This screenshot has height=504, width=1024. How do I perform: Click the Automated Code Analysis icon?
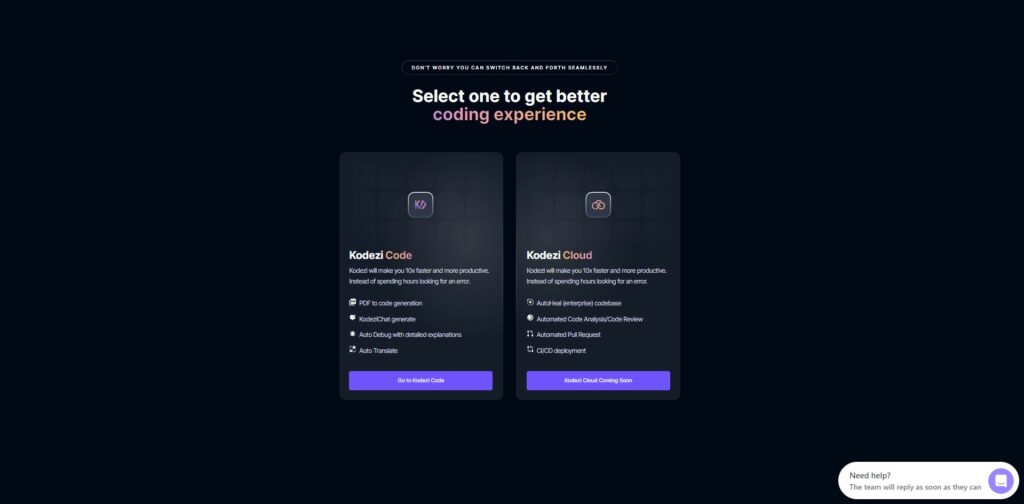(530, 318)
